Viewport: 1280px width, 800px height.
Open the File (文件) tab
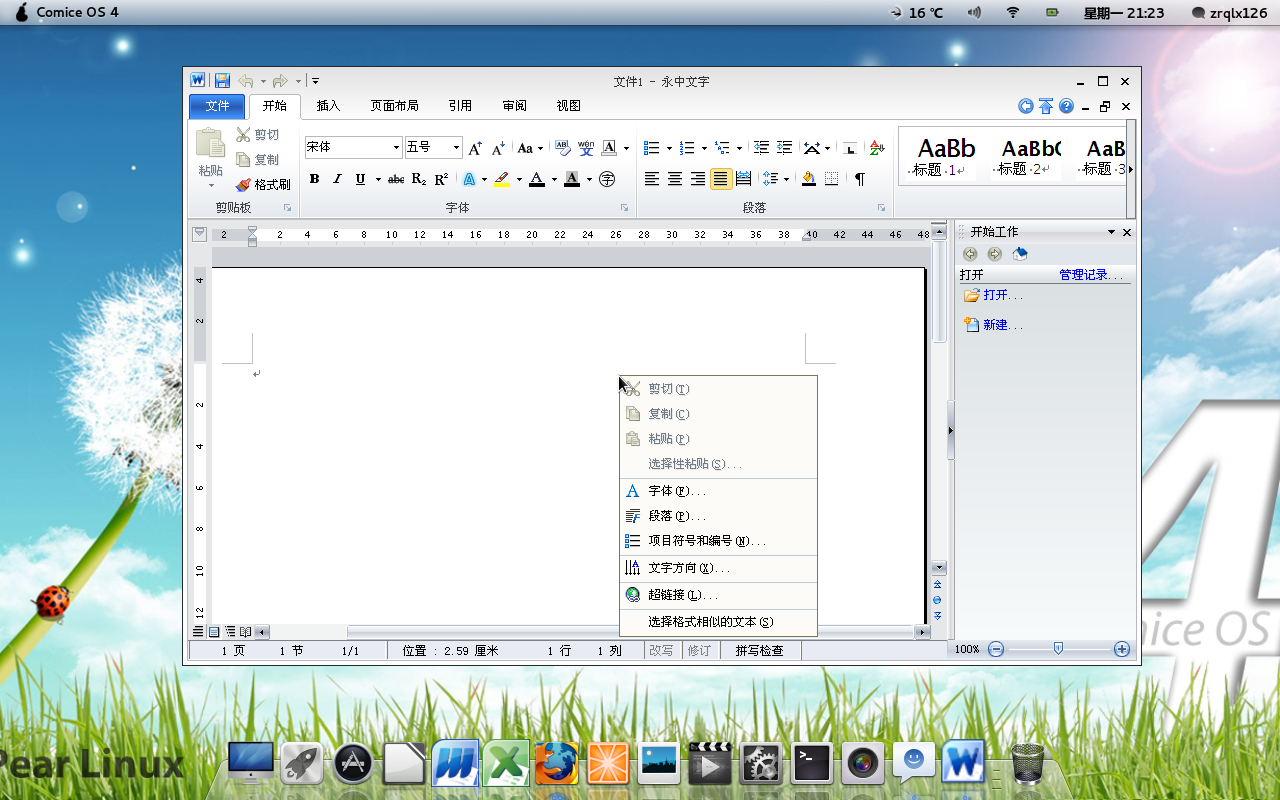coord(217,106)
